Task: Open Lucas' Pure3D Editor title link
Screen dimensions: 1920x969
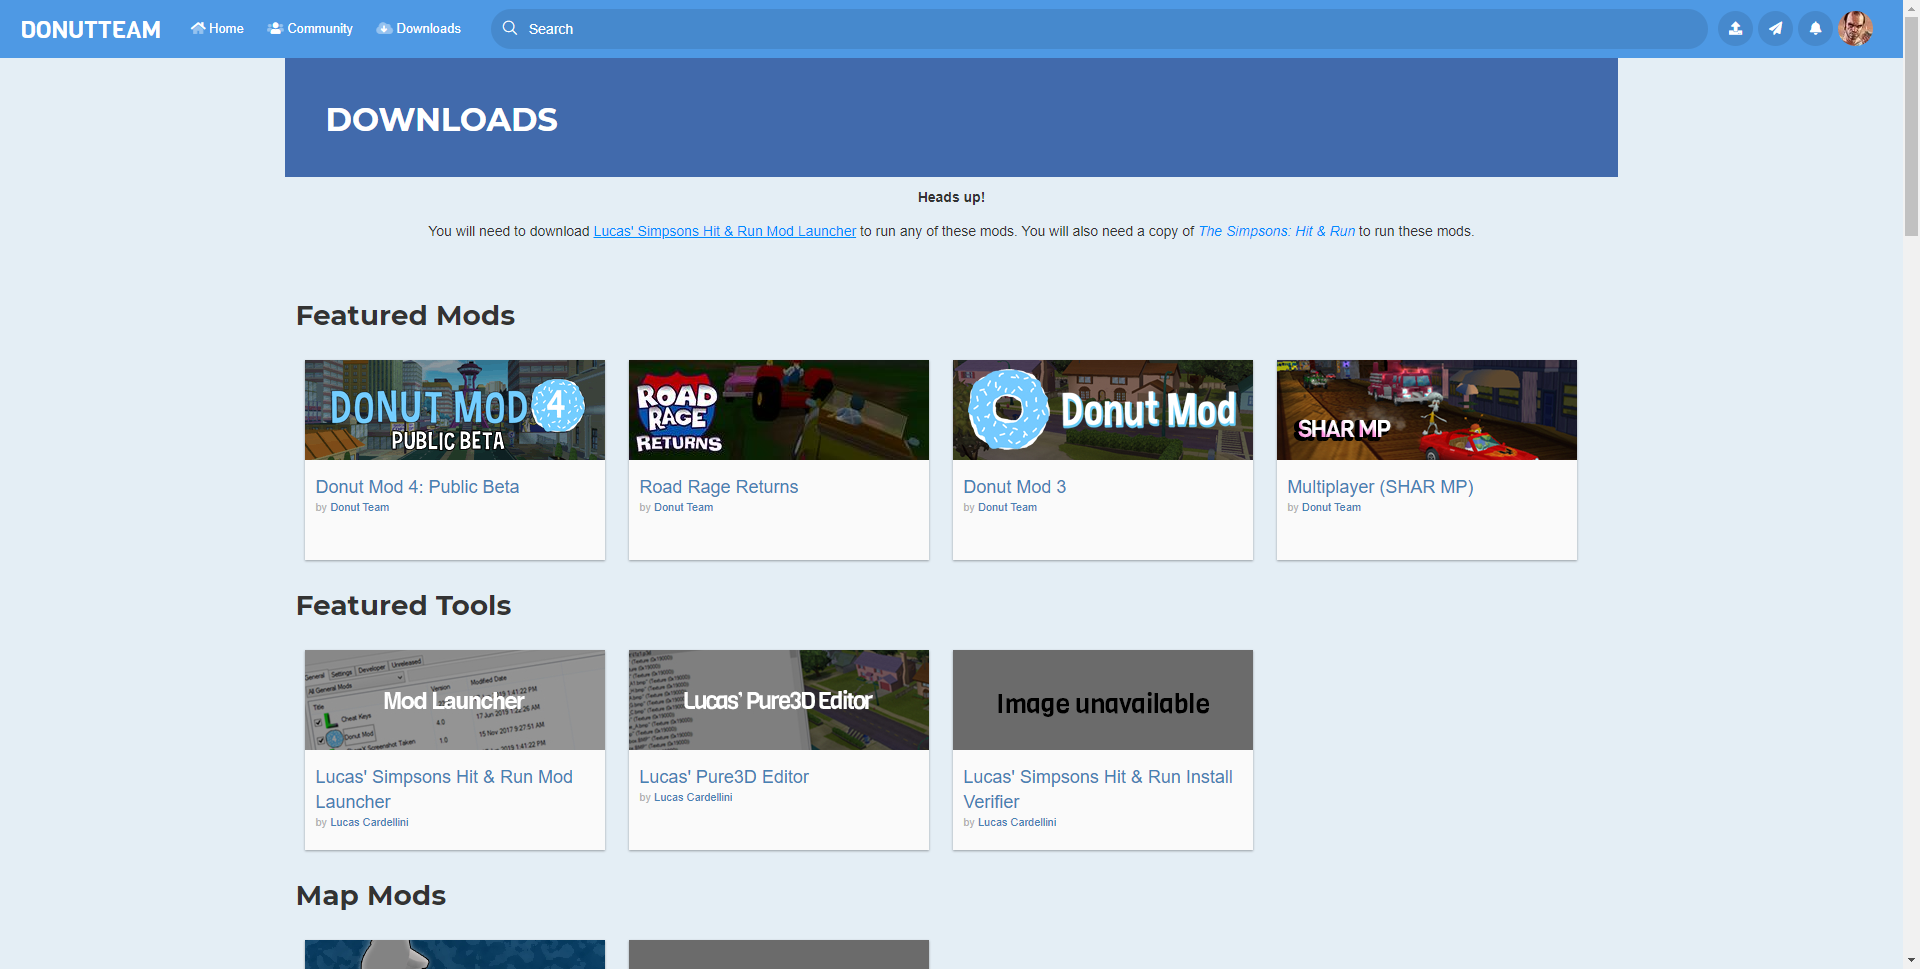Action: coord(724,777)
